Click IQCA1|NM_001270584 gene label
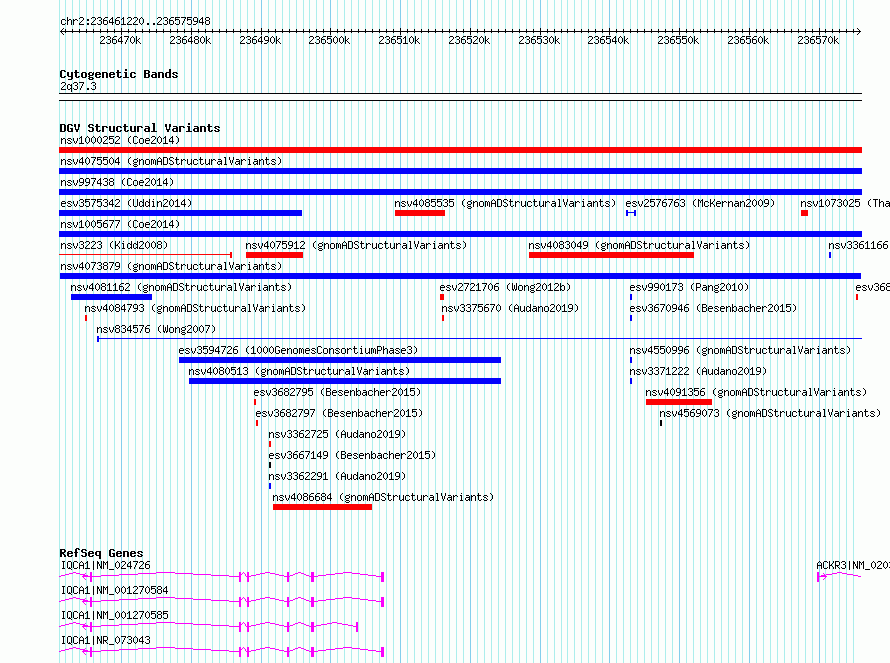 point(115,590)
